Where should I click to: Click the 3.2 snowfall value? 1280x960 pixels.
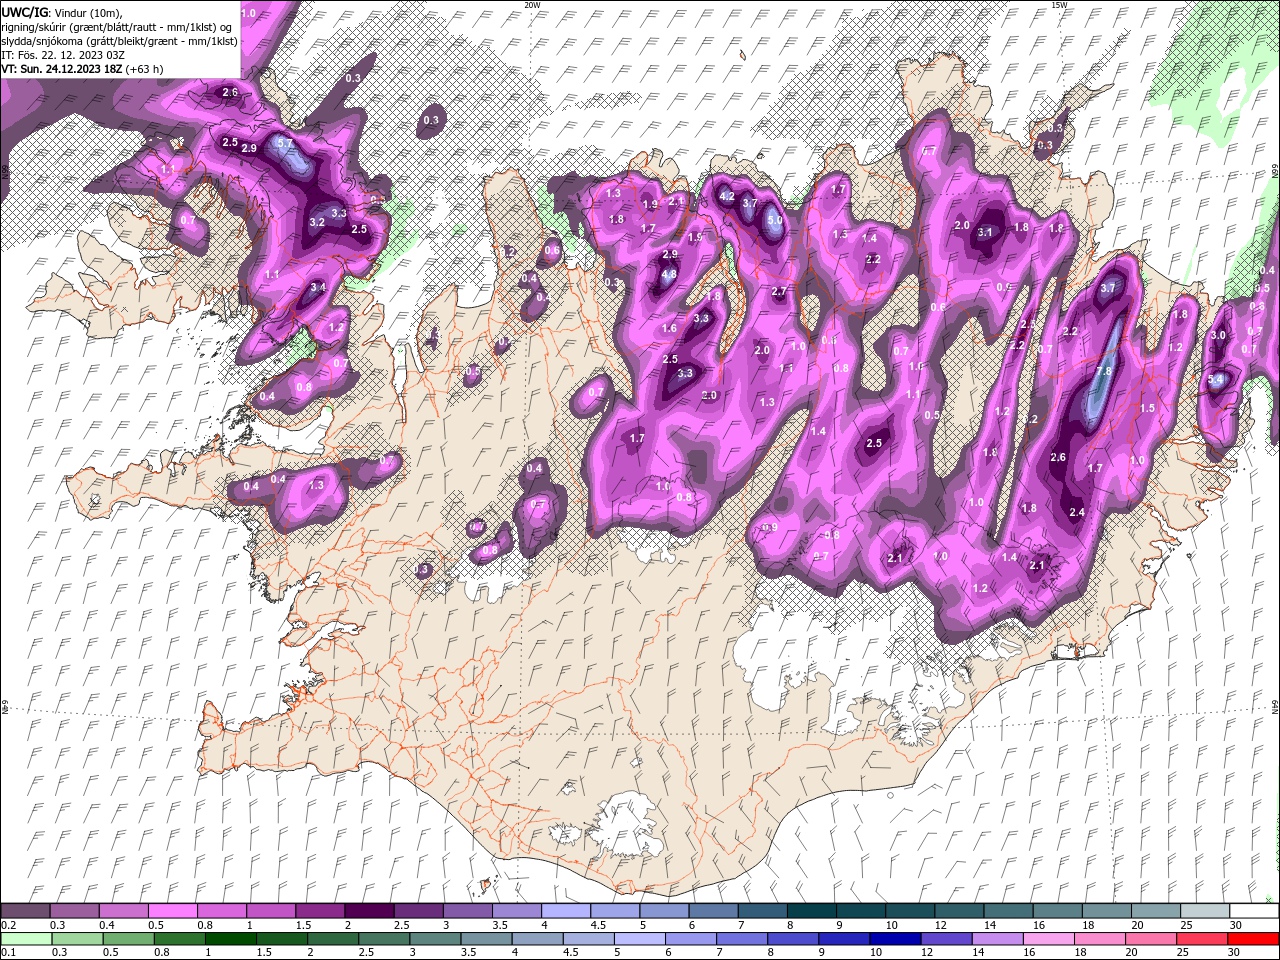(317, 222)
